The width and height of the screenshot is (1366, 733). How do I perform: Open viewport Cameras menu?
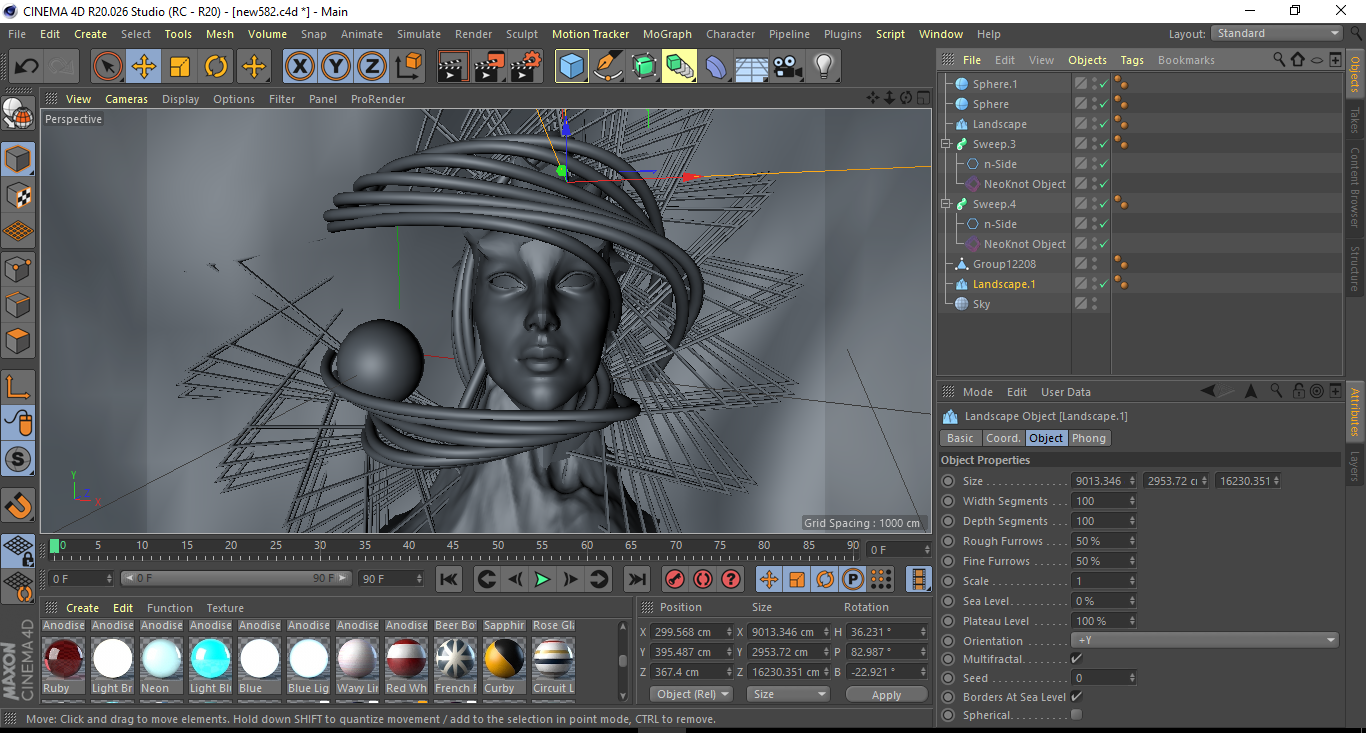coord(126,99)
